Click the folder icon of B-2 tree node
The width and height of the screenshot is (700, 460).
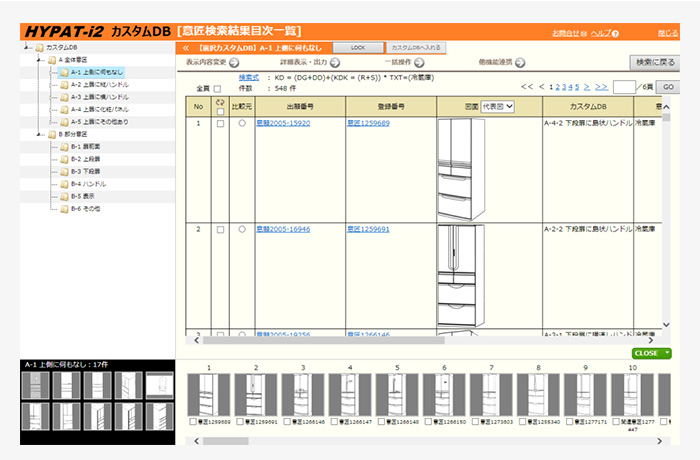pyautogui.click(x=64, y=159)
